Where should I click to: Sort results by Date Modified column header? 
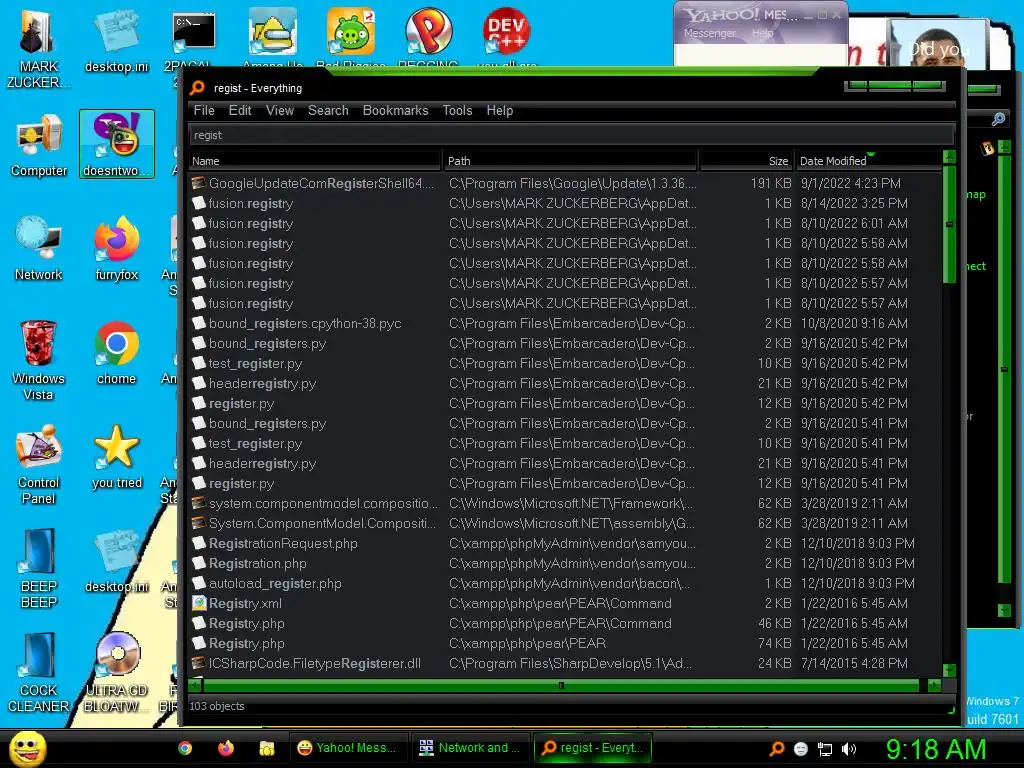(x=869, y=161)
